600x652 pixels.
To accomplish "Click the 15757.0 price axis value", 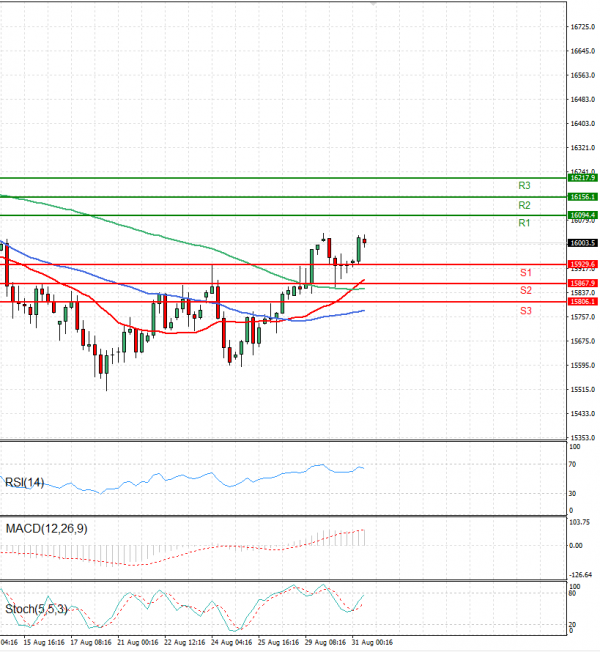I will pos(583,317).
